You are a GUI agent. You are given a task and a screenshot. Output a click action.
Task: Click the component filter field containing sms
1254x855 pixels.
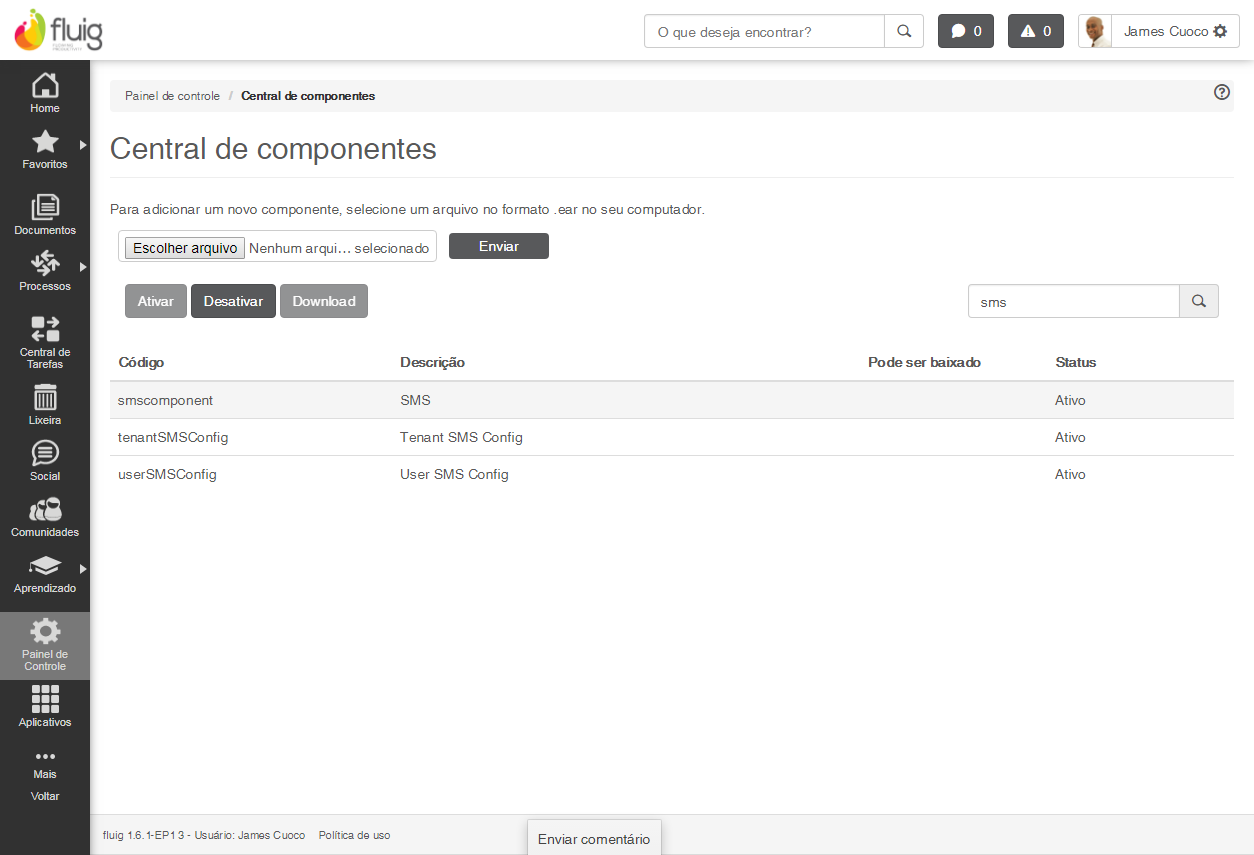pos(1073,301)
